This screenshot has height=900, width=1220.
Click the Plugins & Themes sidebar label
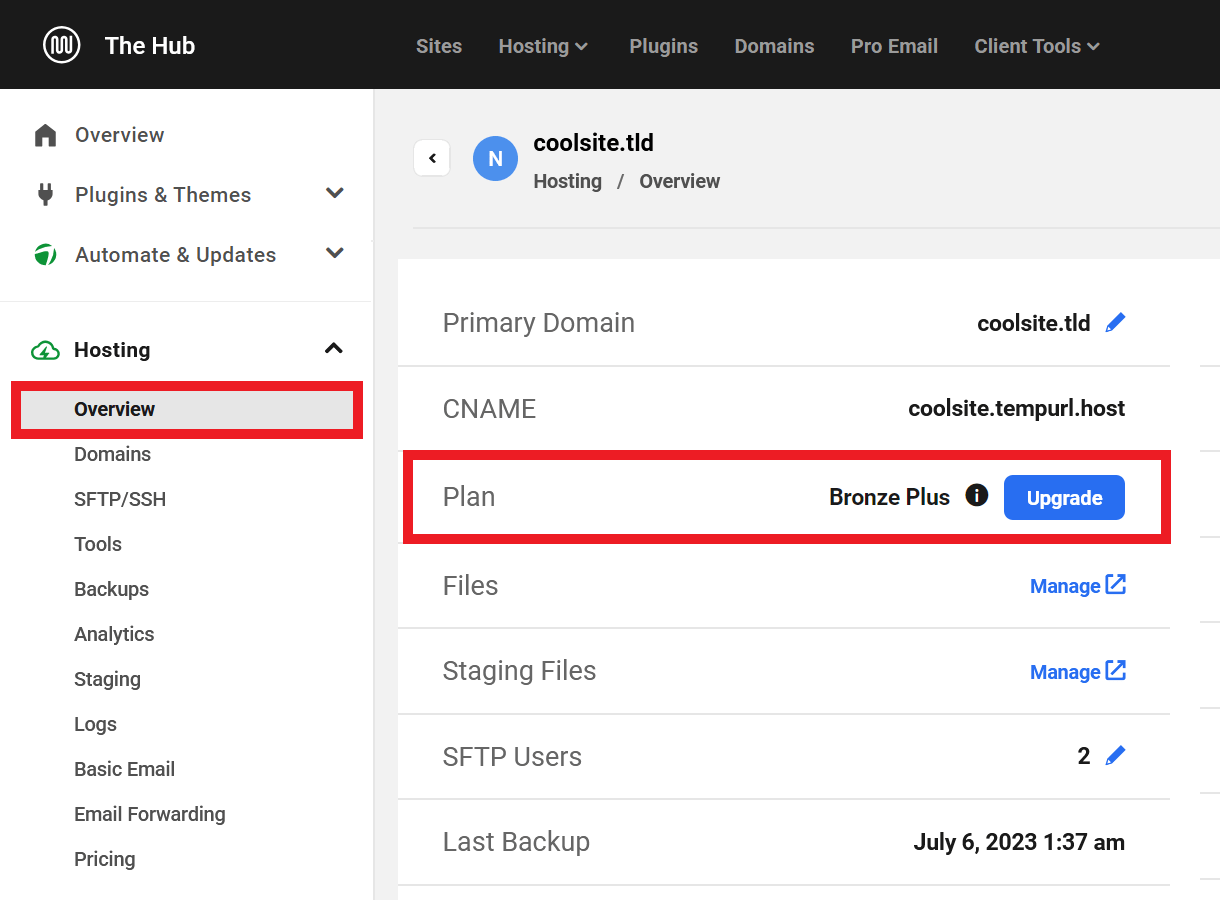pos(163,195)
